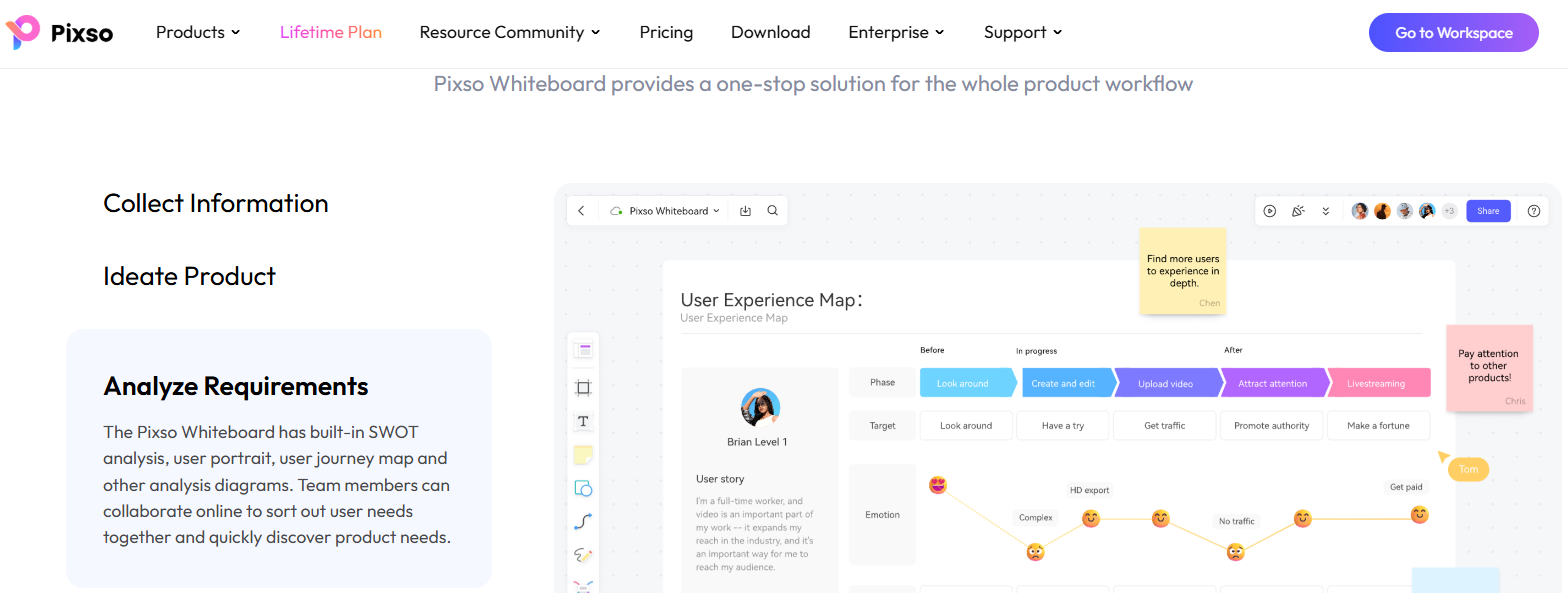
Task: Click the blue Look around phase arrow
Action: click(x=967, y=383)
